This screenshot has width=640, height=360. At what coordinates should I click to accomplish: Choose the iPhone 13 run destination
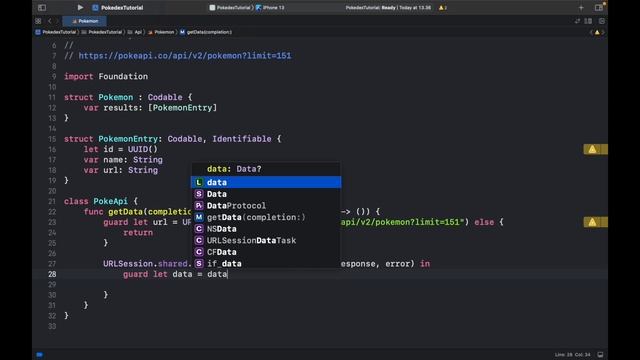270,8
